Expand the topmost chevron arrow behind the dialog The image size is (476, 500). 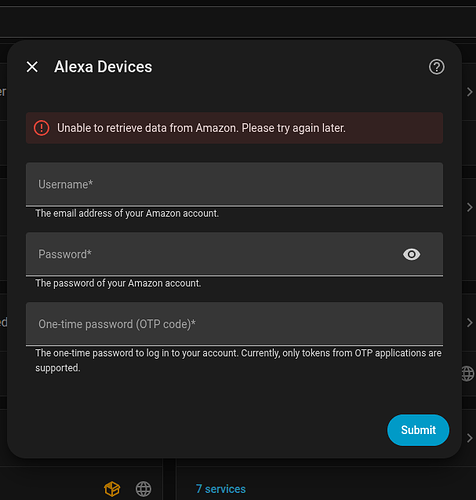(470, 92)
